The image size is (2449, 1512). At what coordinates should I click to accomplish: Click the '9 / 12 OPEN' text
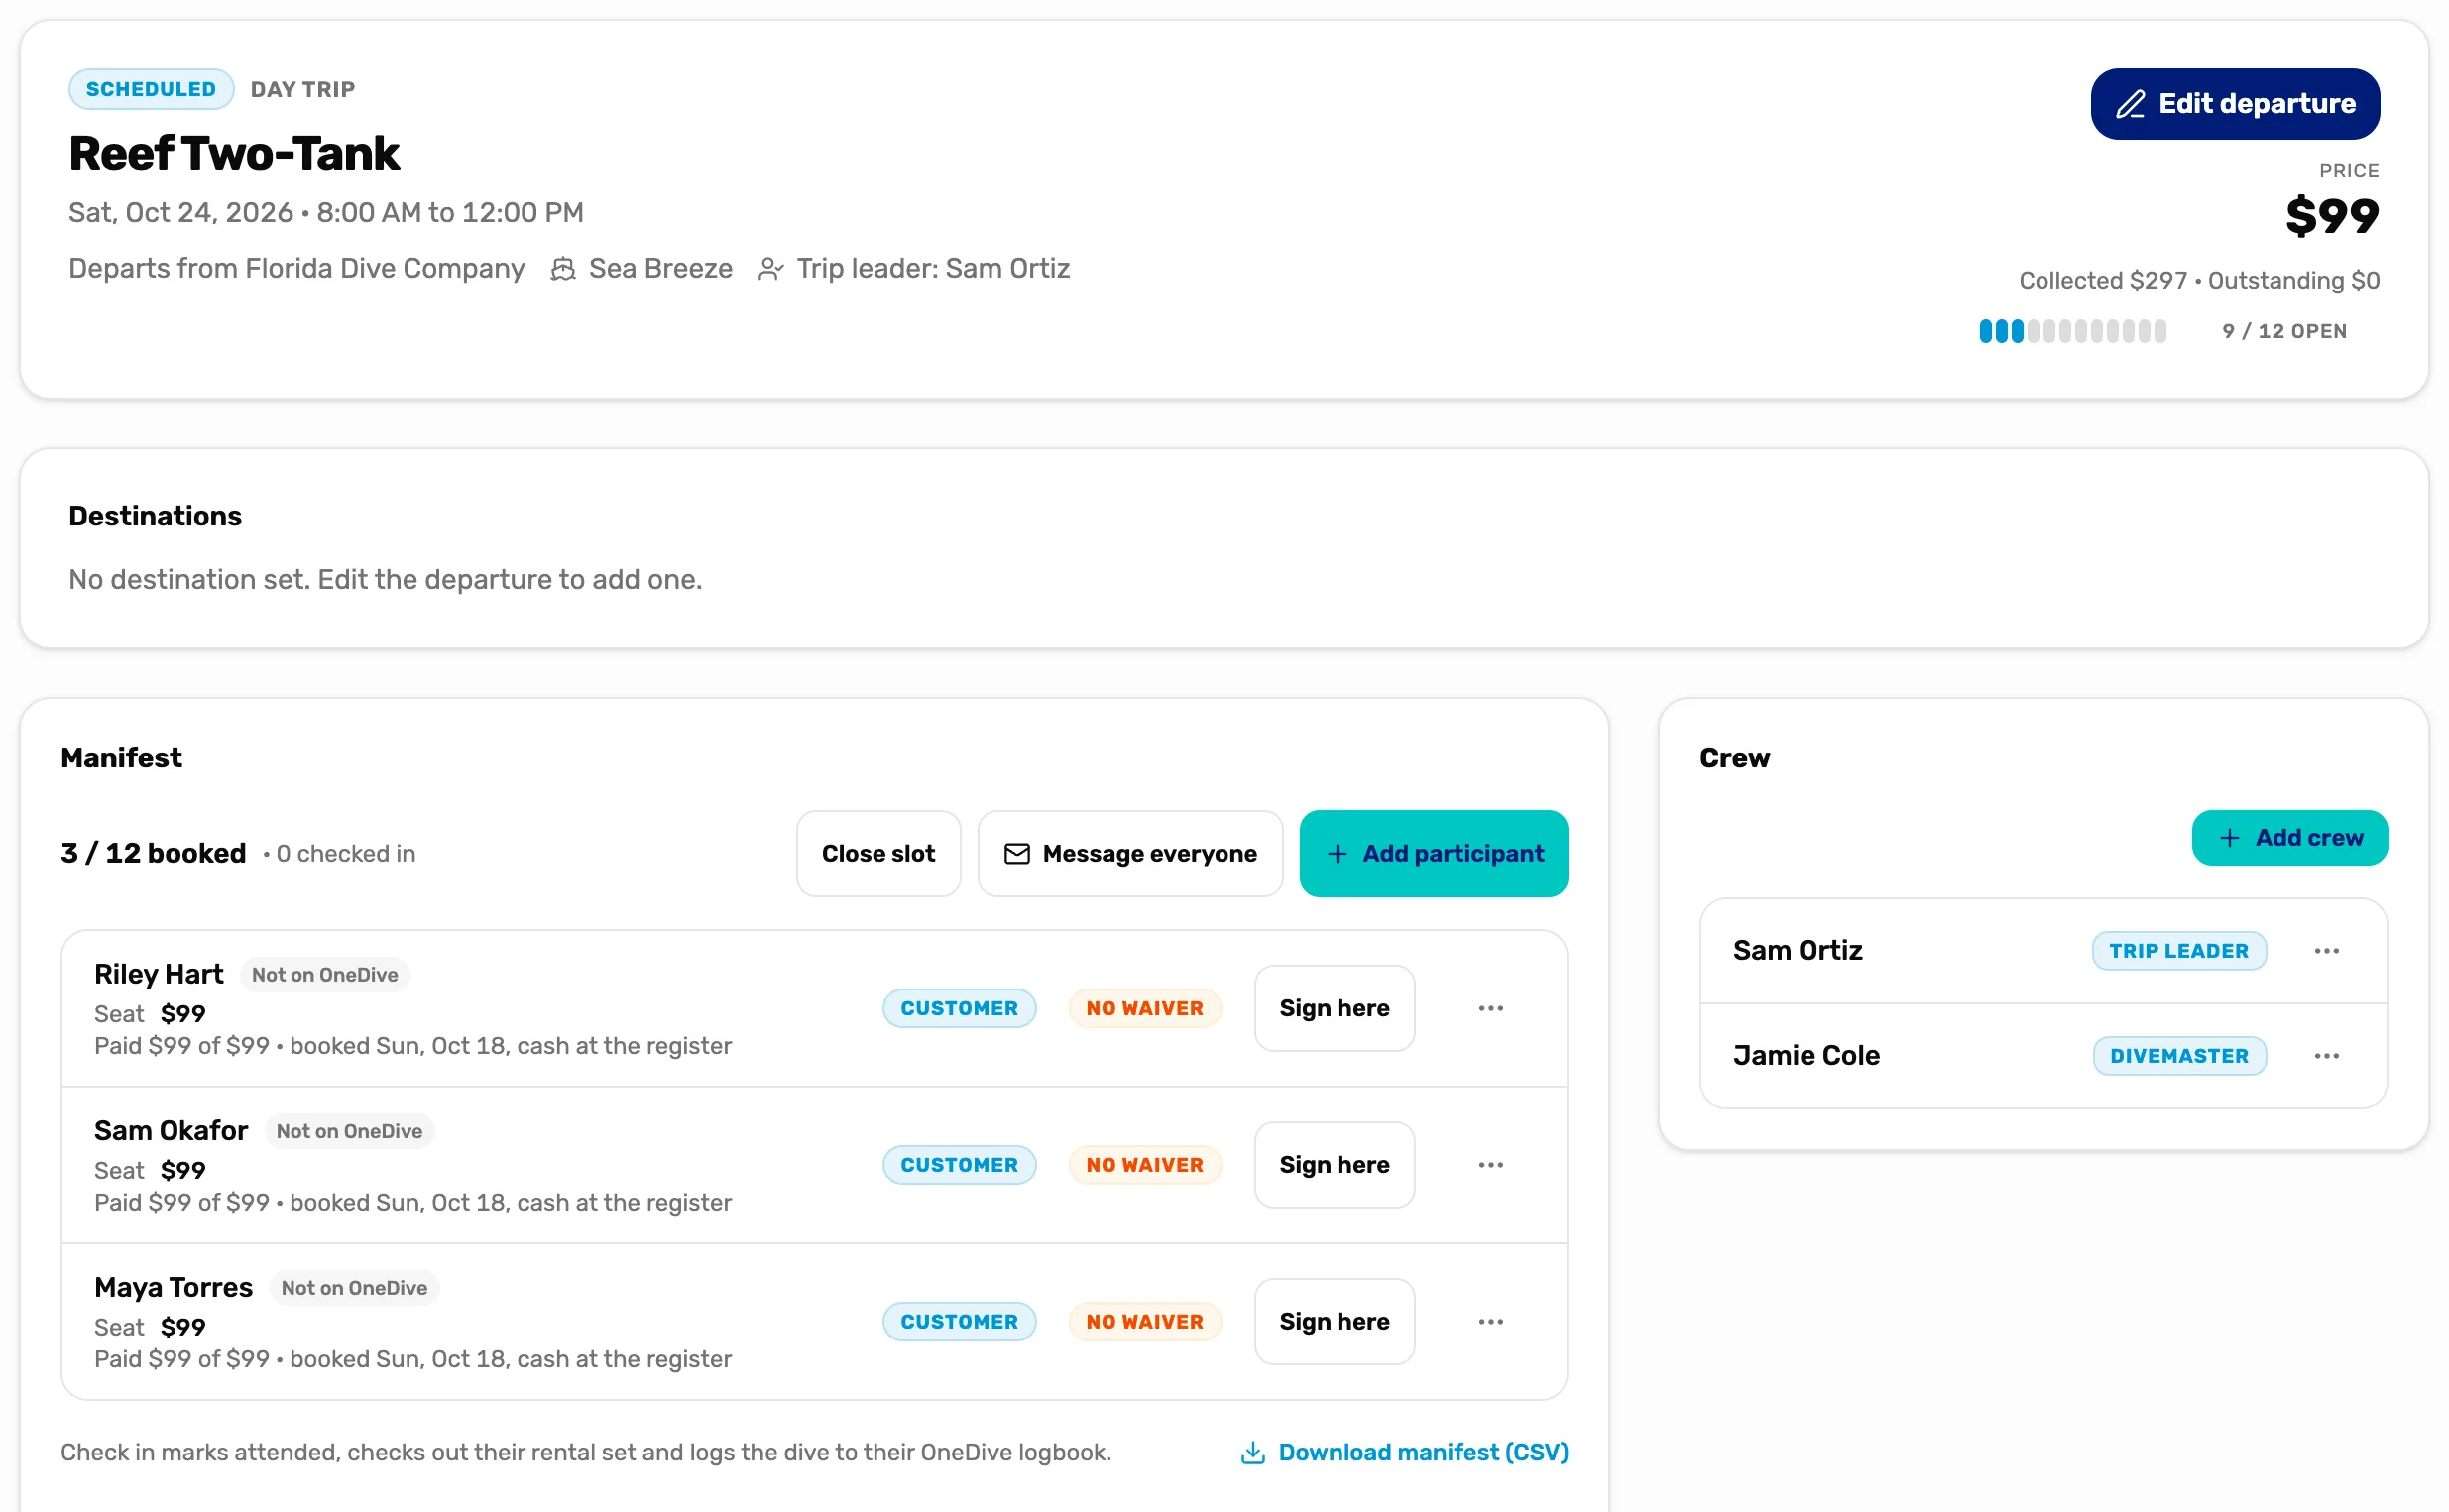pyautogui.click(x=2284, y=331)
